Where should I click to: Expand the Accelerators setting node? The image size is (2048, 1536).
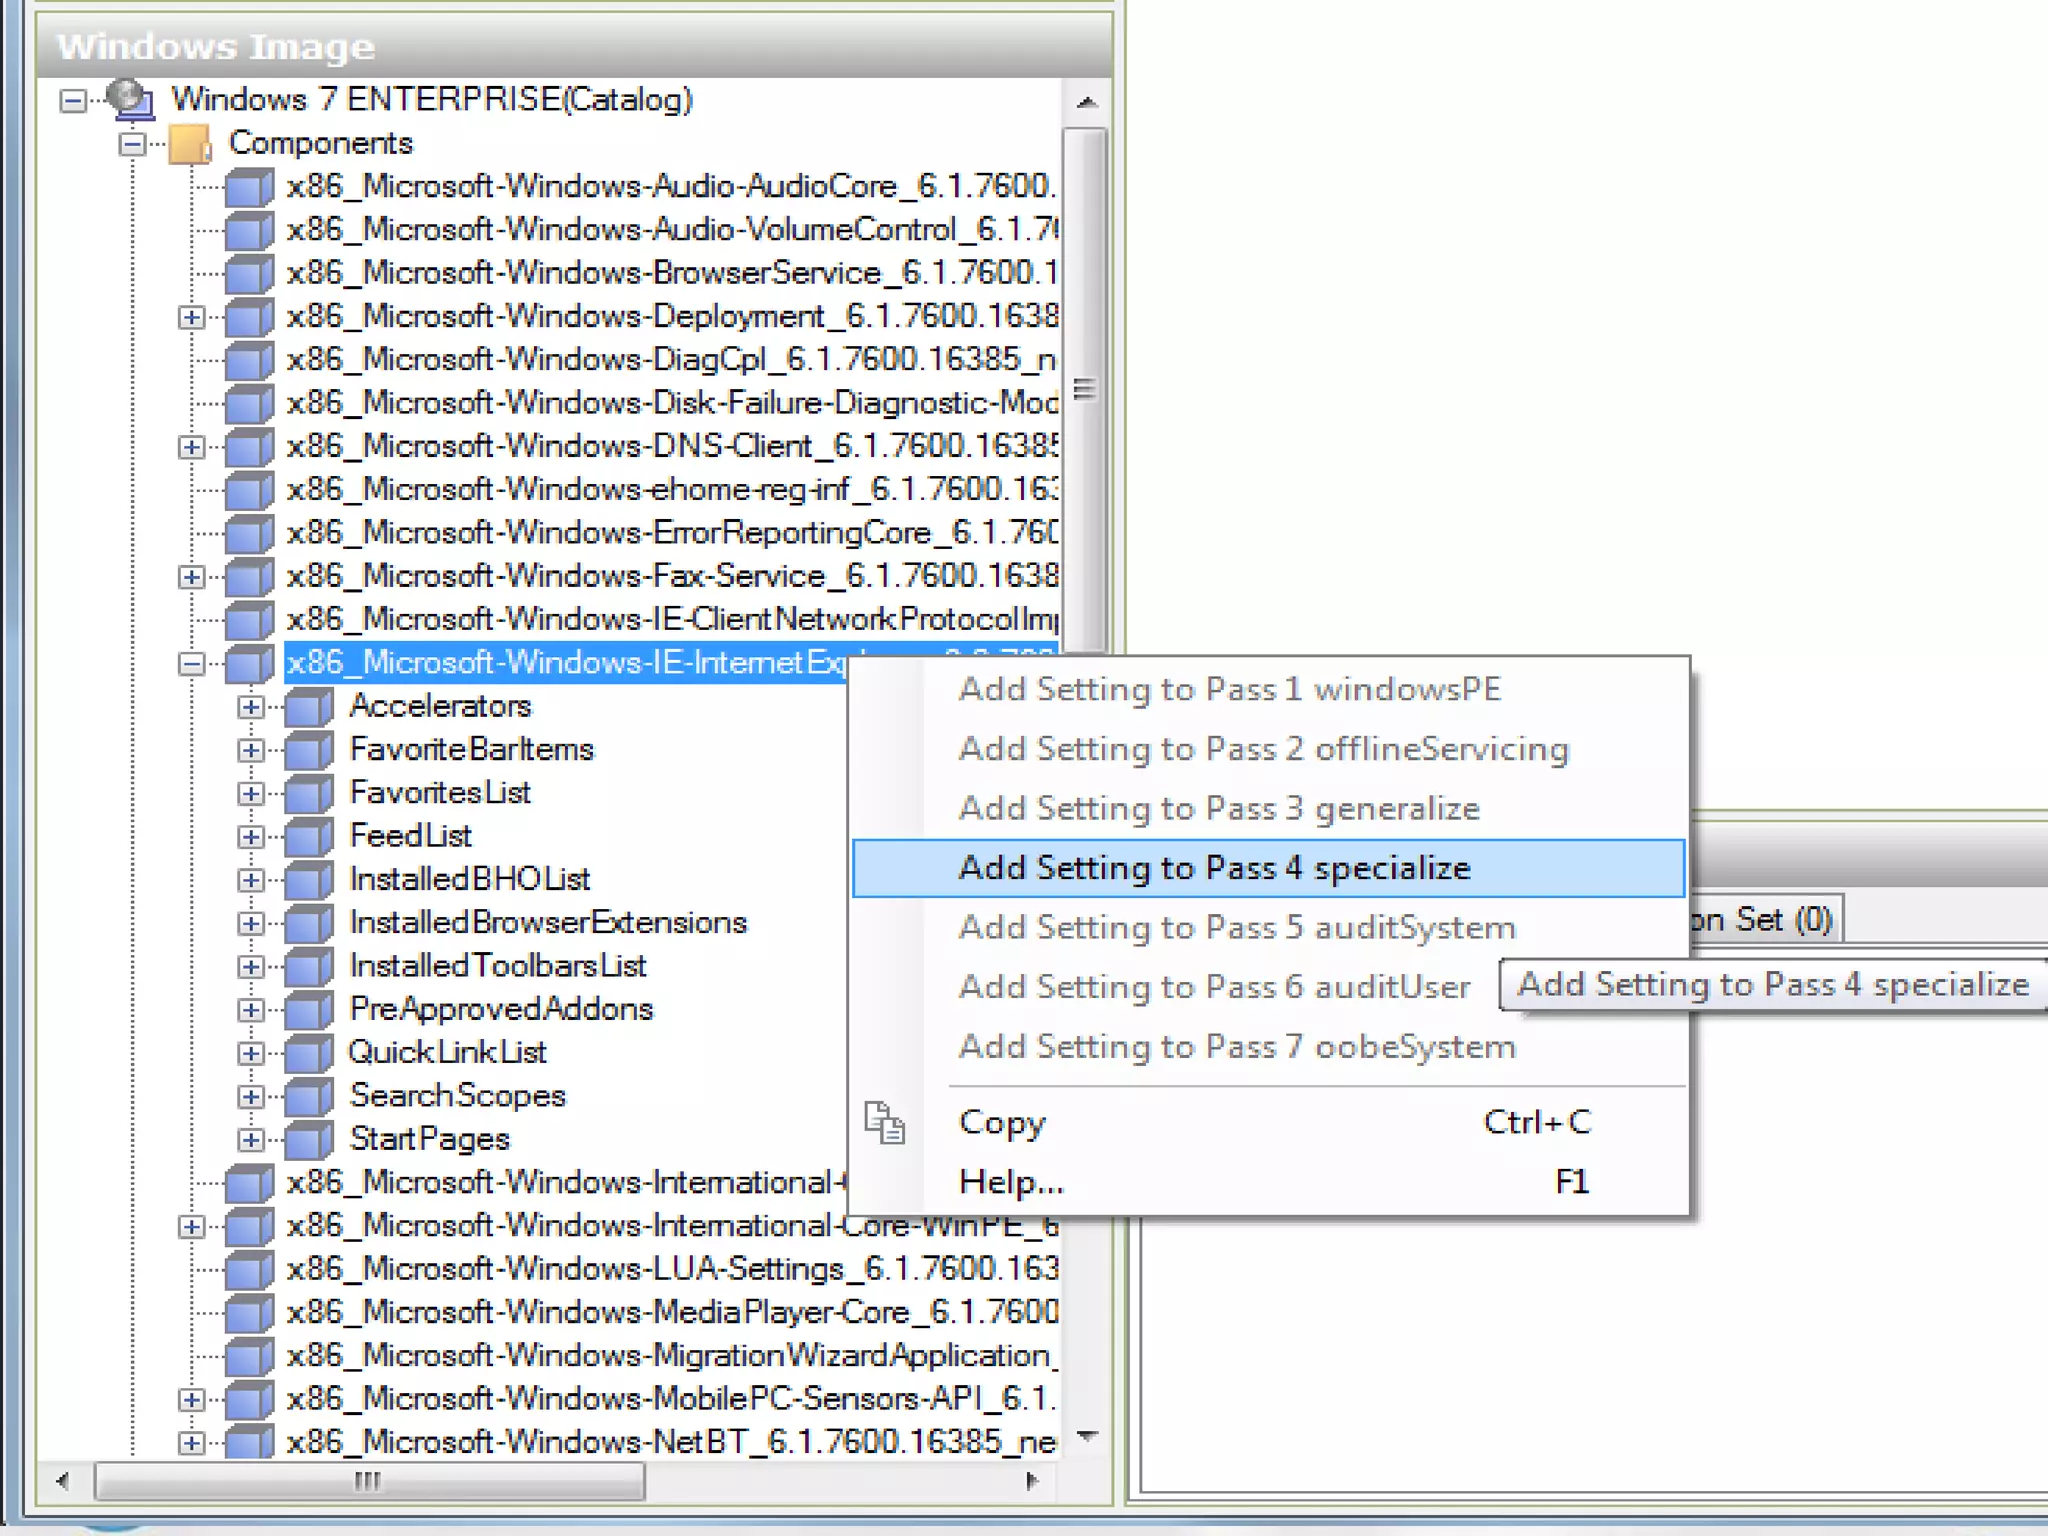pyautogui.click(x=251, y=707)
